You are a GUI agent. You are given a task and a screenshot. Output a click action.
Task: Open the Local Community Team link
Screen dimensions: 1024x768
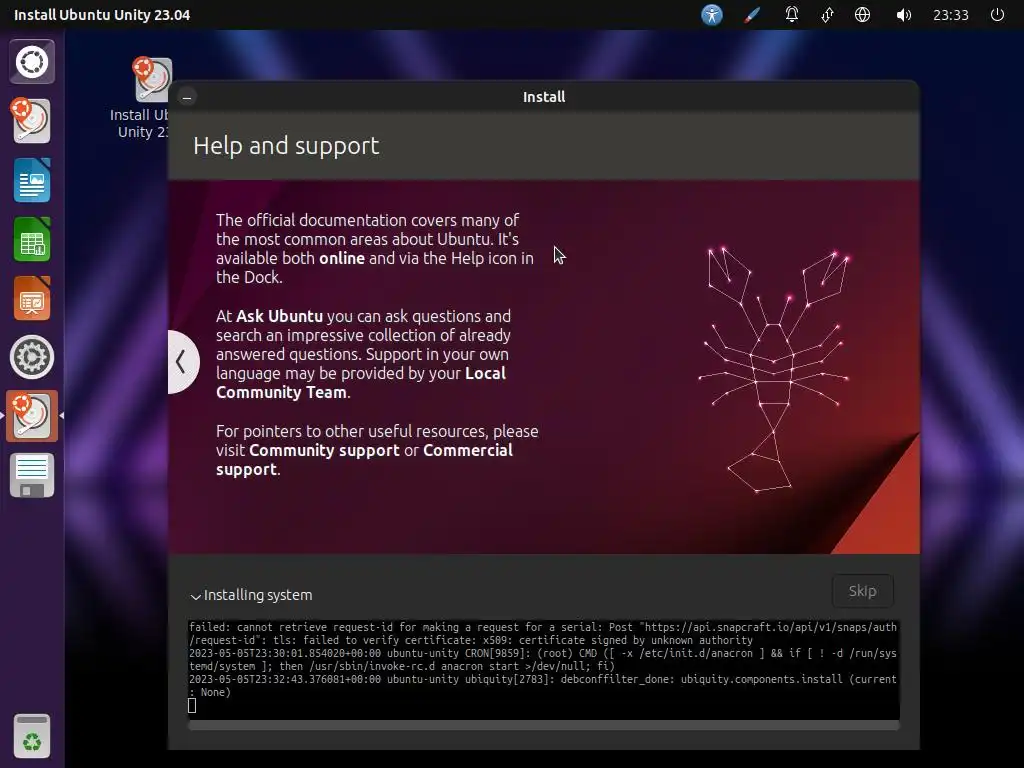[361, 383]
